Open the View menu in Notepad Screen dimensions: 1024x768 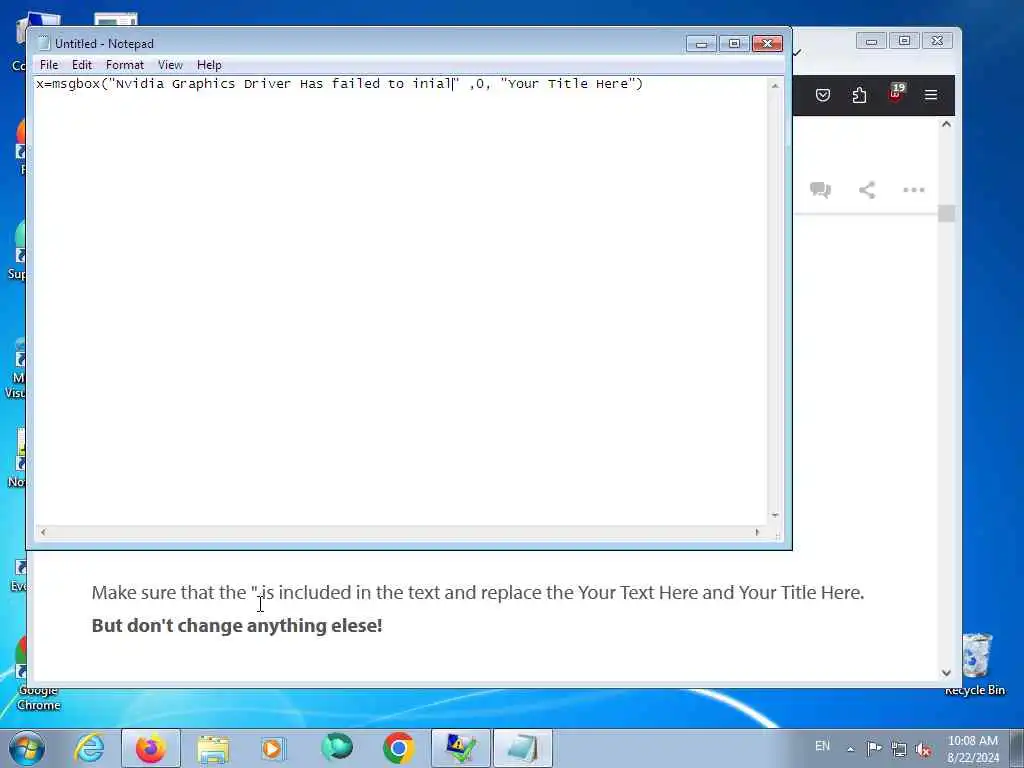[170, 65]
